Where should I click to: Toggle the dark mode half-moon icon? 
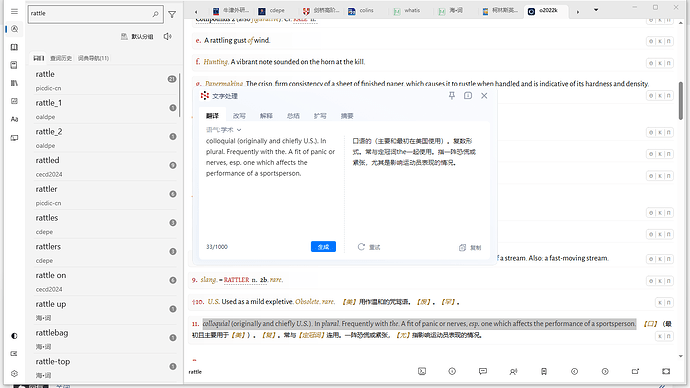click(14, 336)
